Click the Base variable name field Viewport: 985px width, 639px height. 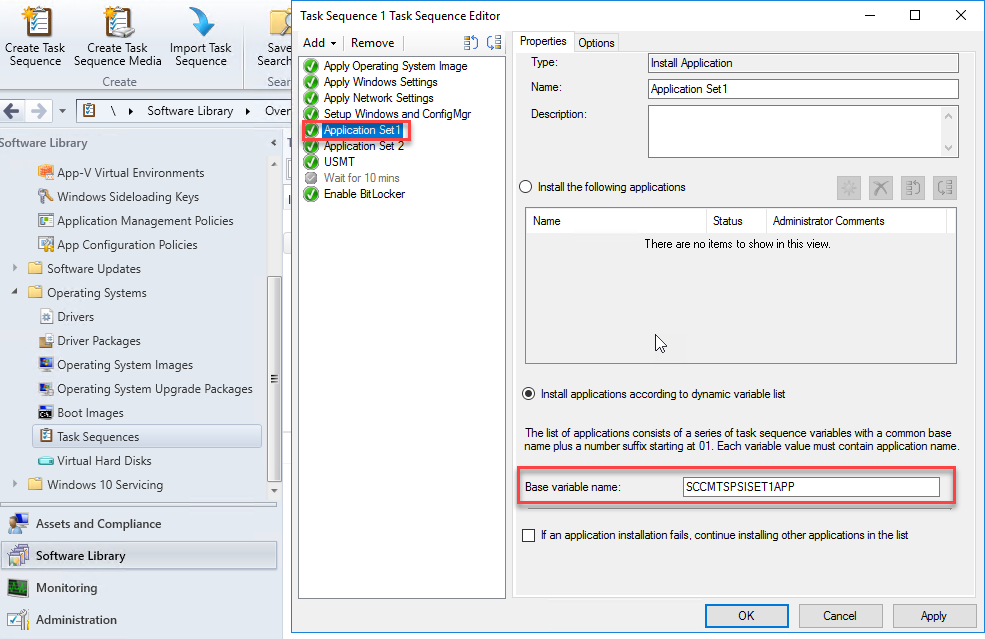[x=810, y=487]
